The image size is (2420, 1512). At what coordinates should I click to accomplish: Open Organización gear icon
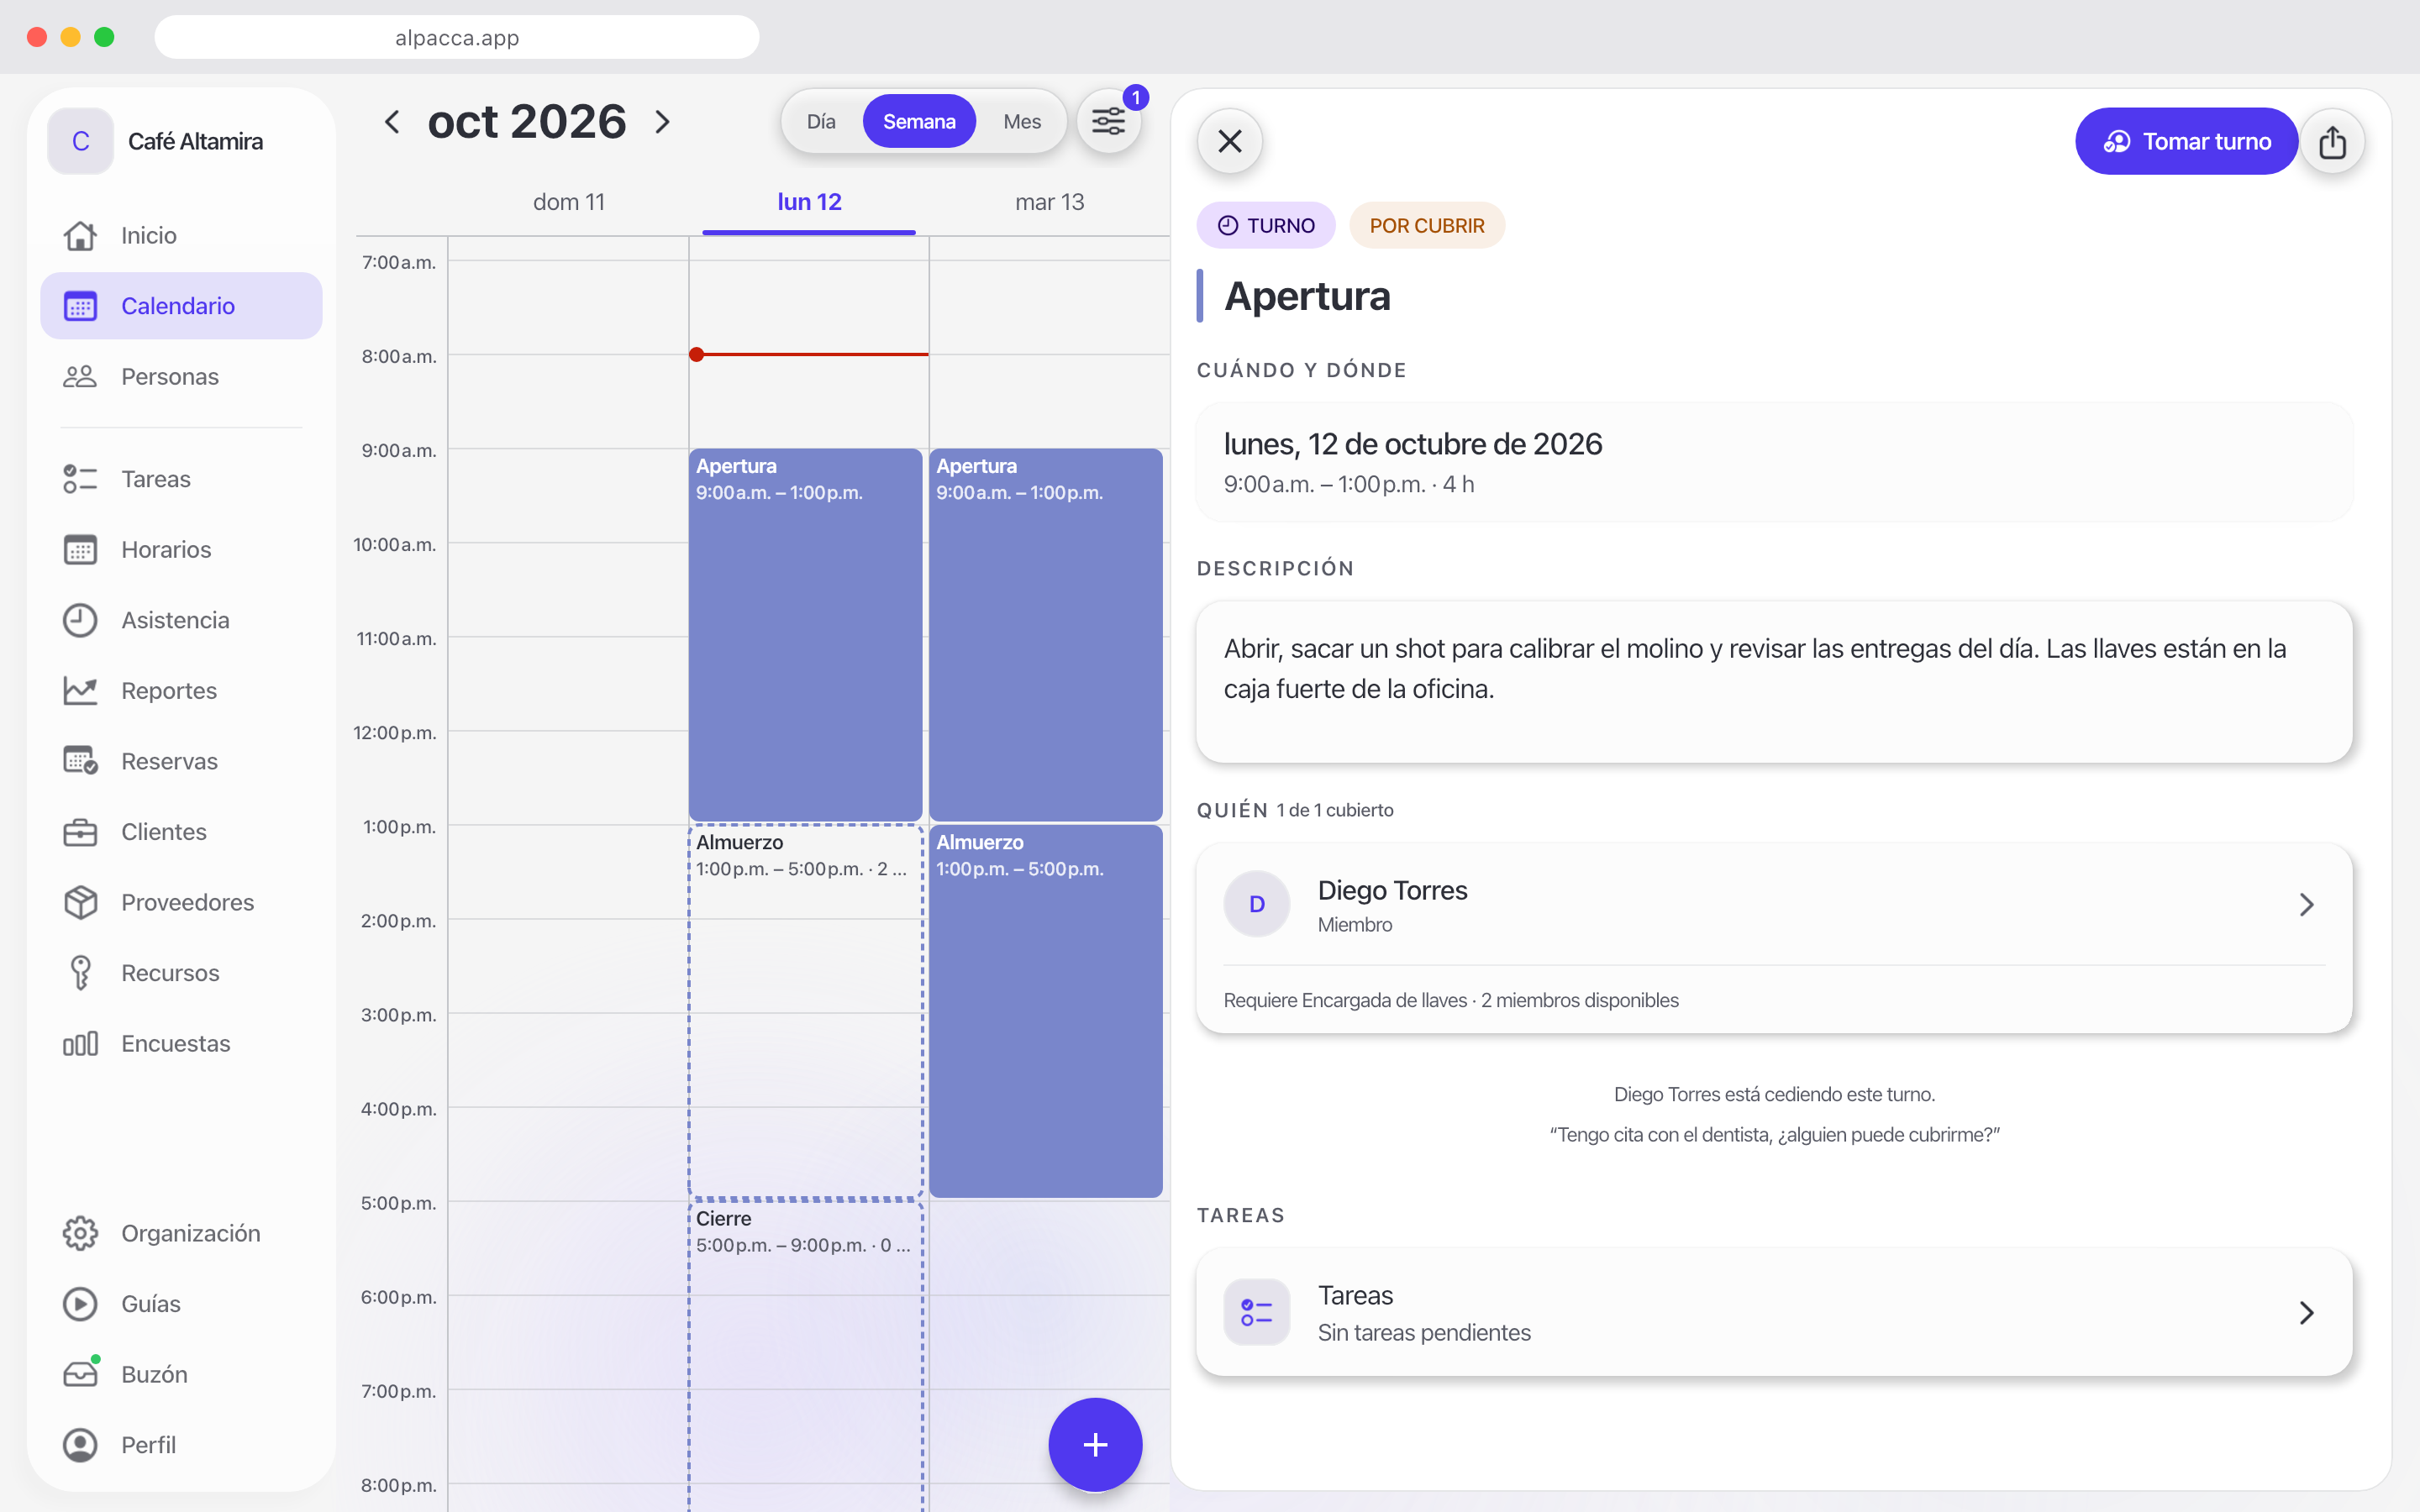click(x=80, y=1233)
